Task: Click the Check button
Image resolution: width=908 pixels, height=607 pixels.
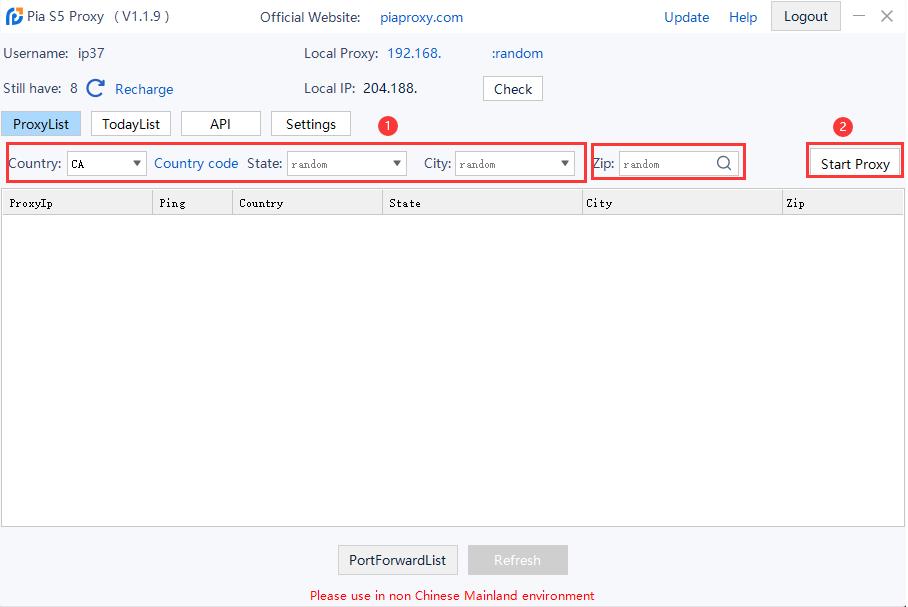Action: click(x=513, y=89)
